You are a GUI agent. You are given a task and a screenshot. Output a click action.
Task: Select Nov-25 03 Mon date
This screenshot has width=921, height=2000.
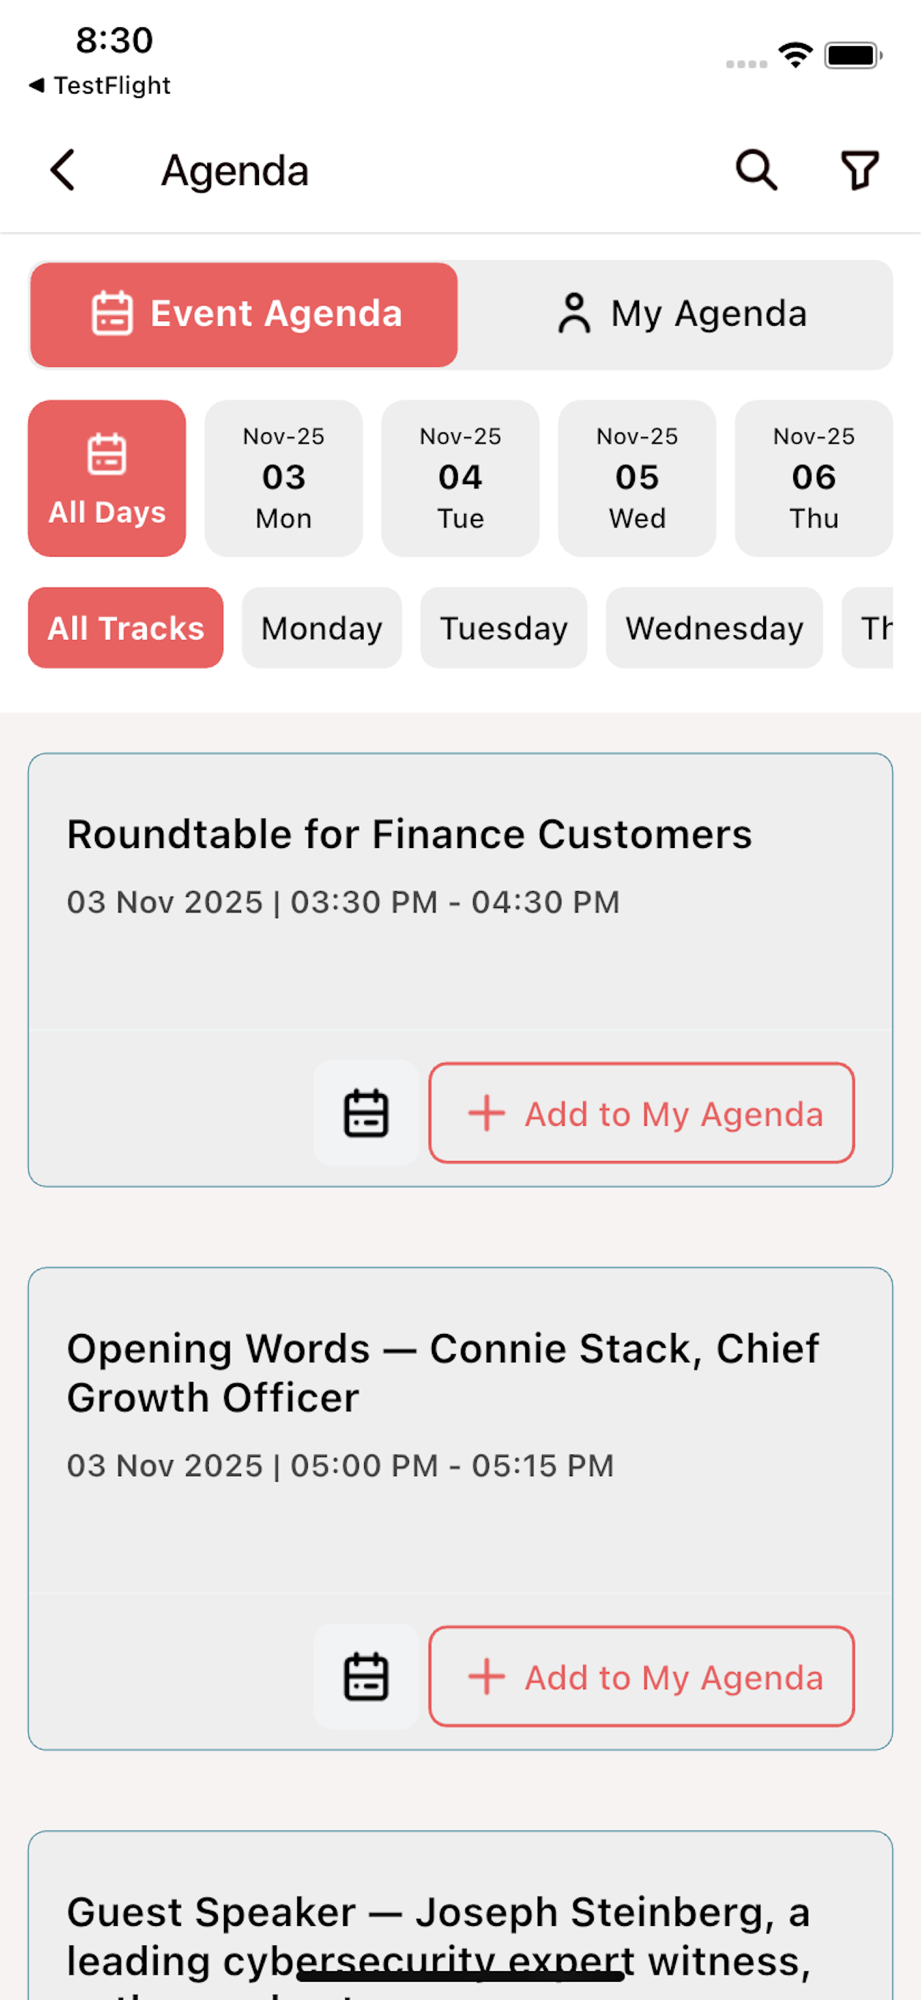tap(284, 478)
